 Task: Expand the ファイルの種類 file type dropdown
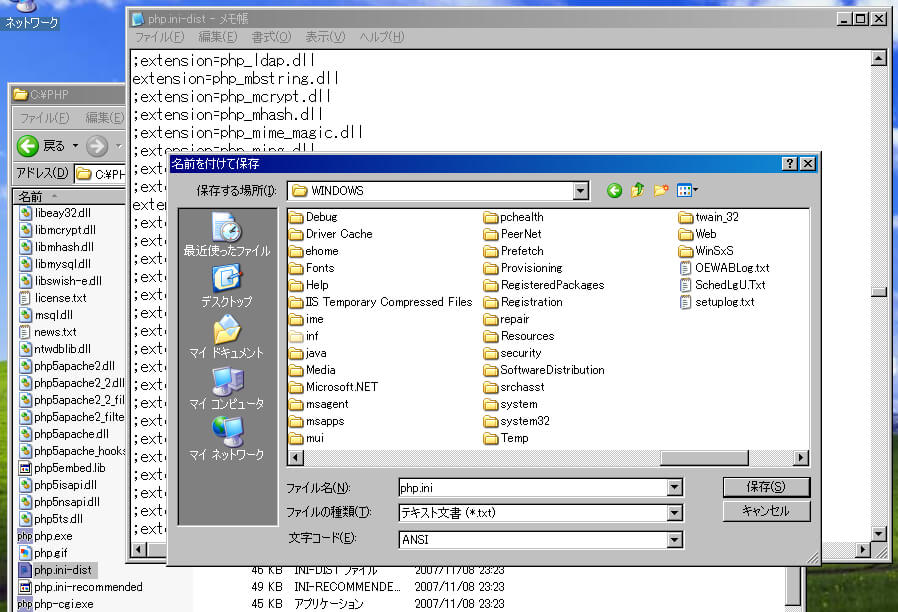[x=675, y=513]
